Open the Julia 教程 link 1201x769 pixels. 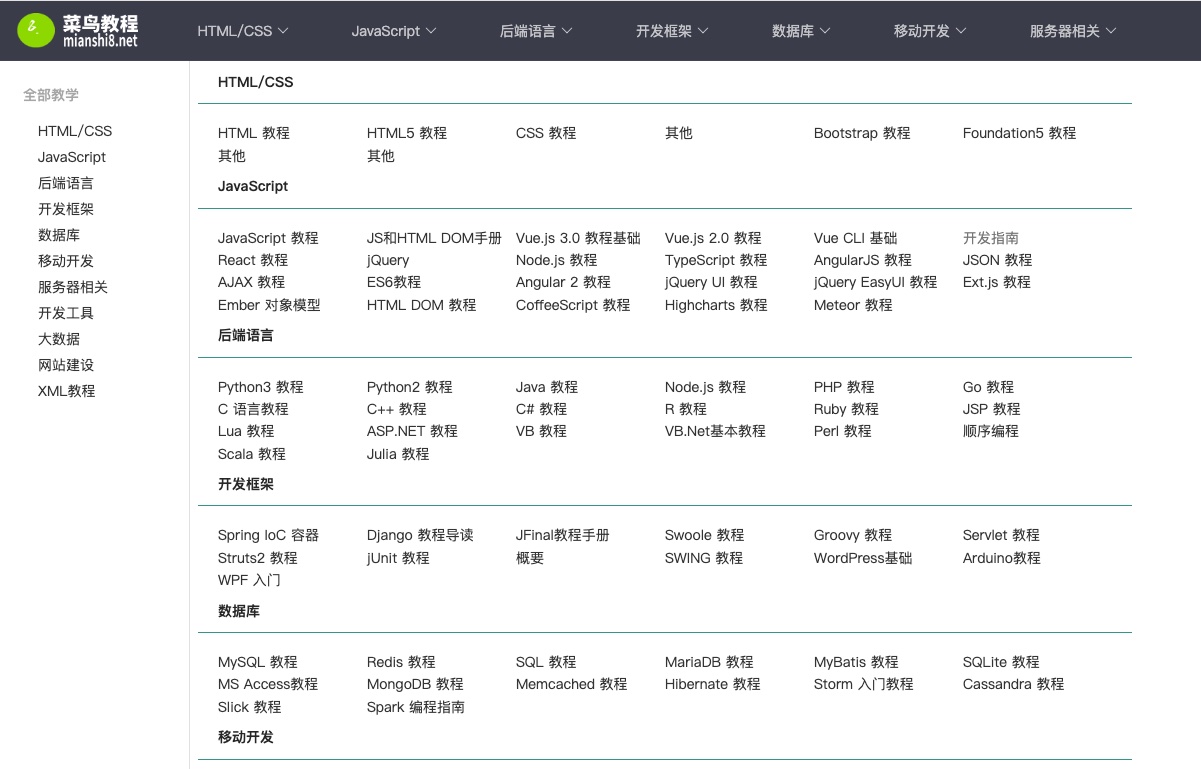tap(398, 454)
